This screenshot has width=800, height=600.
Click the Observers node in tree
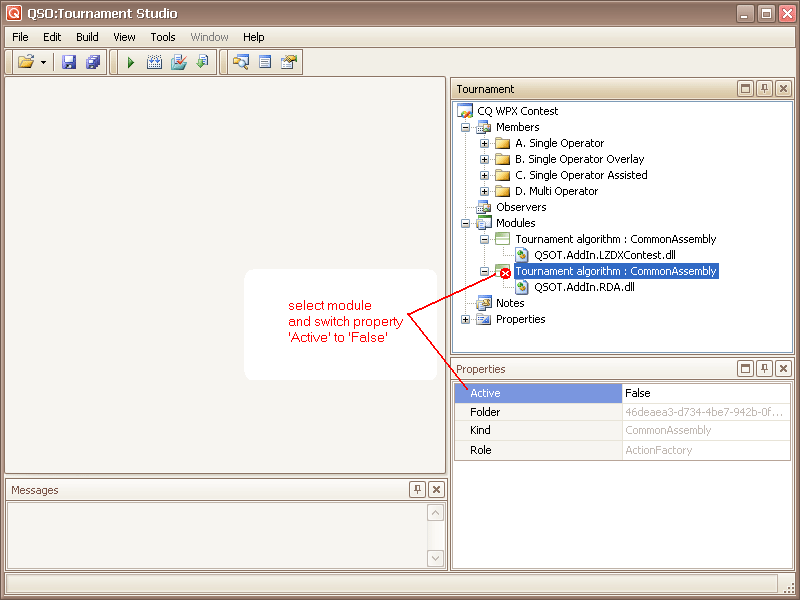coord(521,207)
